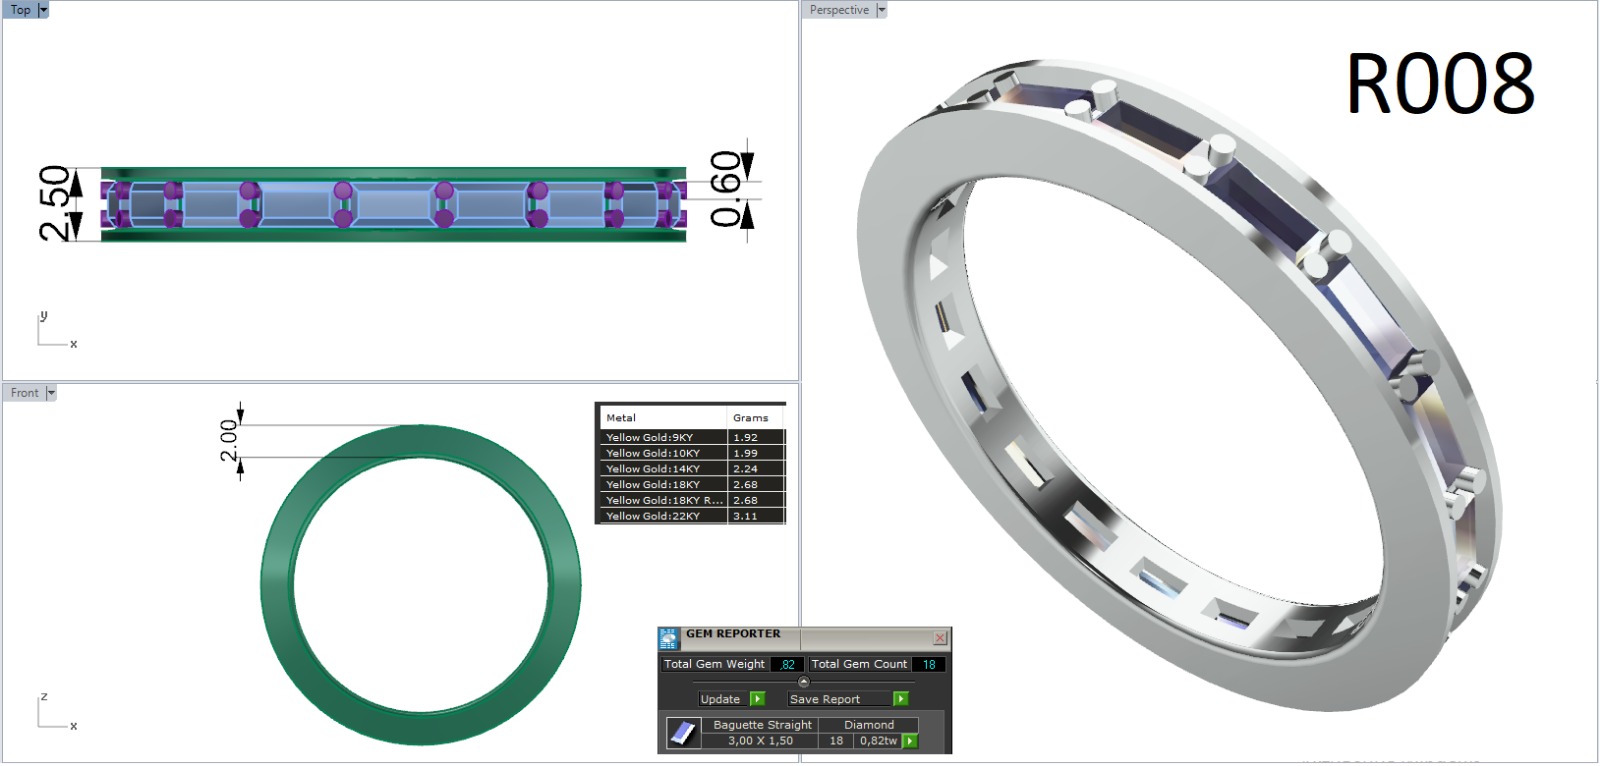Click the 'Total Gem Weight' label
Image resolution: width=1600 pixels, height=766 pixels.
[x=714, y=664]
